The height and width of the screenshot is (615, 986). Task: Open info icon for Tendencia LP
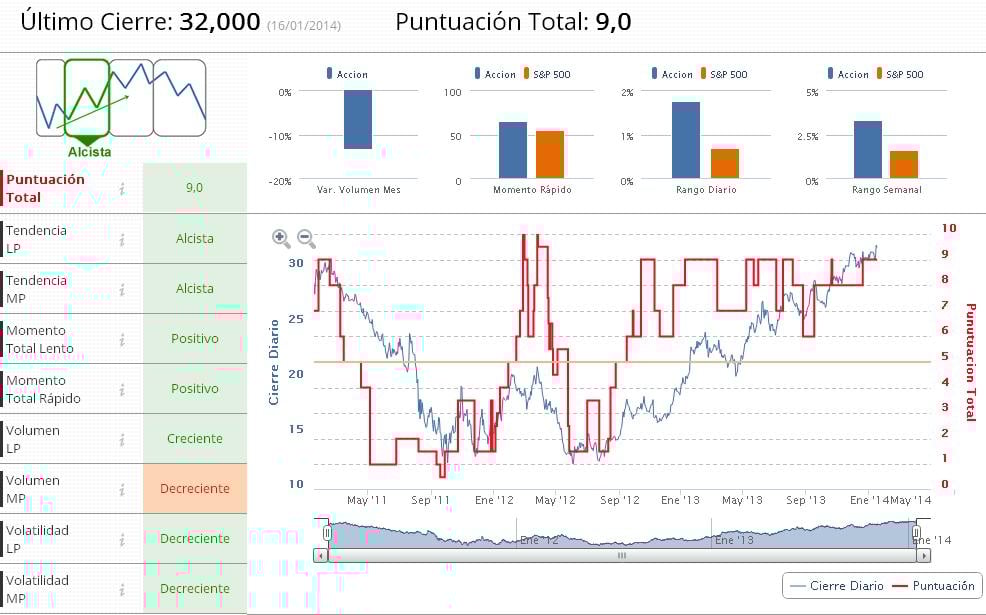coord(122,239)
